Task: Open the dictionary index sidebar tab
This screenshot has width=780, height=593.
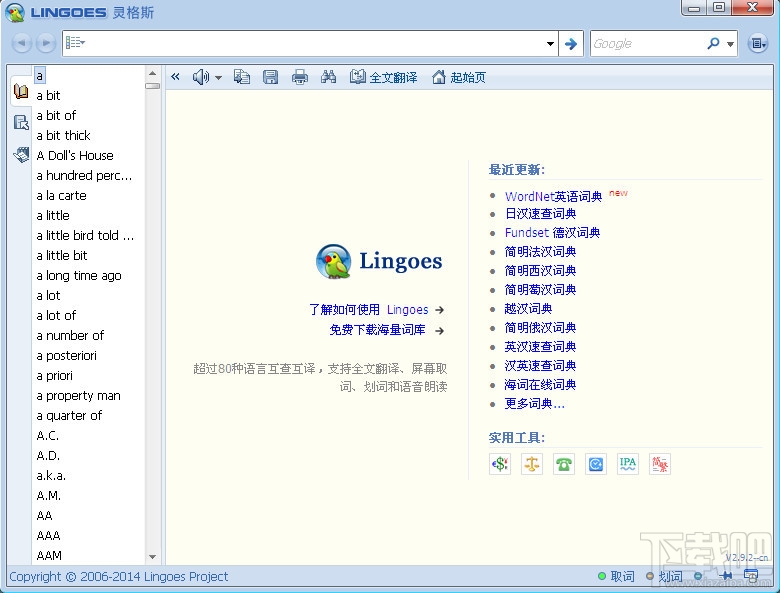Action: (21, 92)
